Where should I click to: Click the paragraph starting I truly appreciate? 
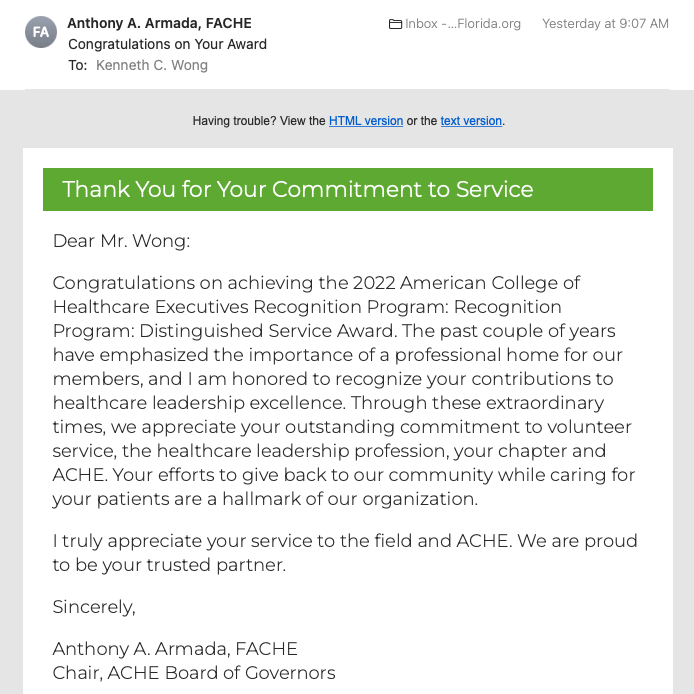345,553
